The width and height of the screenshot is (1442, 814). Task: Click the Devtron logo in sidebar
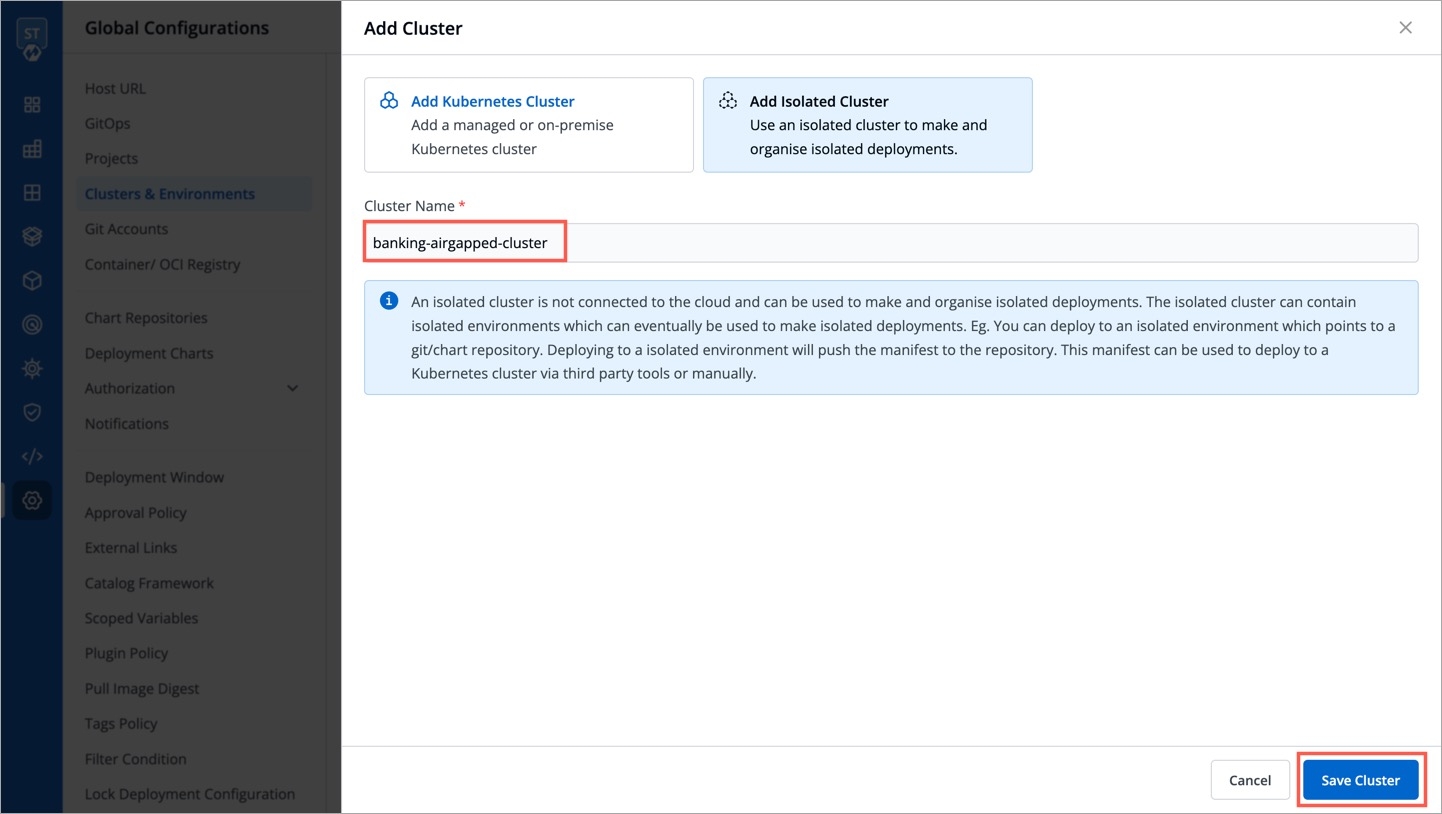click(x=32, y=40)
